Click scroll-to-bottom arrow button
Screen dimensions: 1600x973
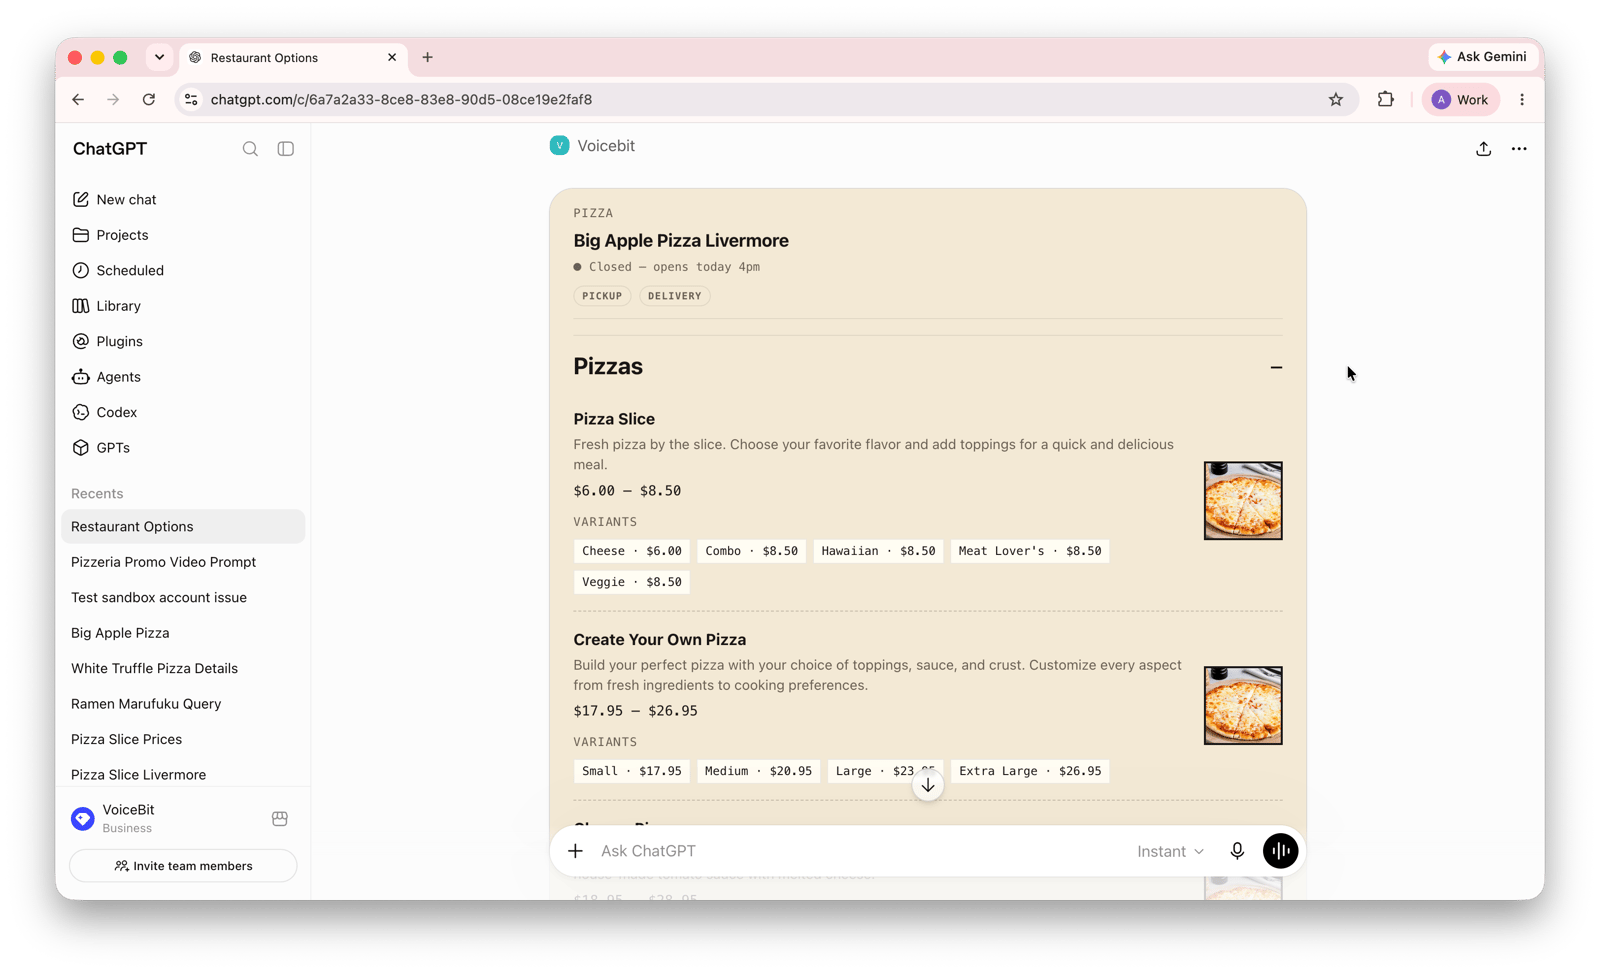click(x=928, y=786)
